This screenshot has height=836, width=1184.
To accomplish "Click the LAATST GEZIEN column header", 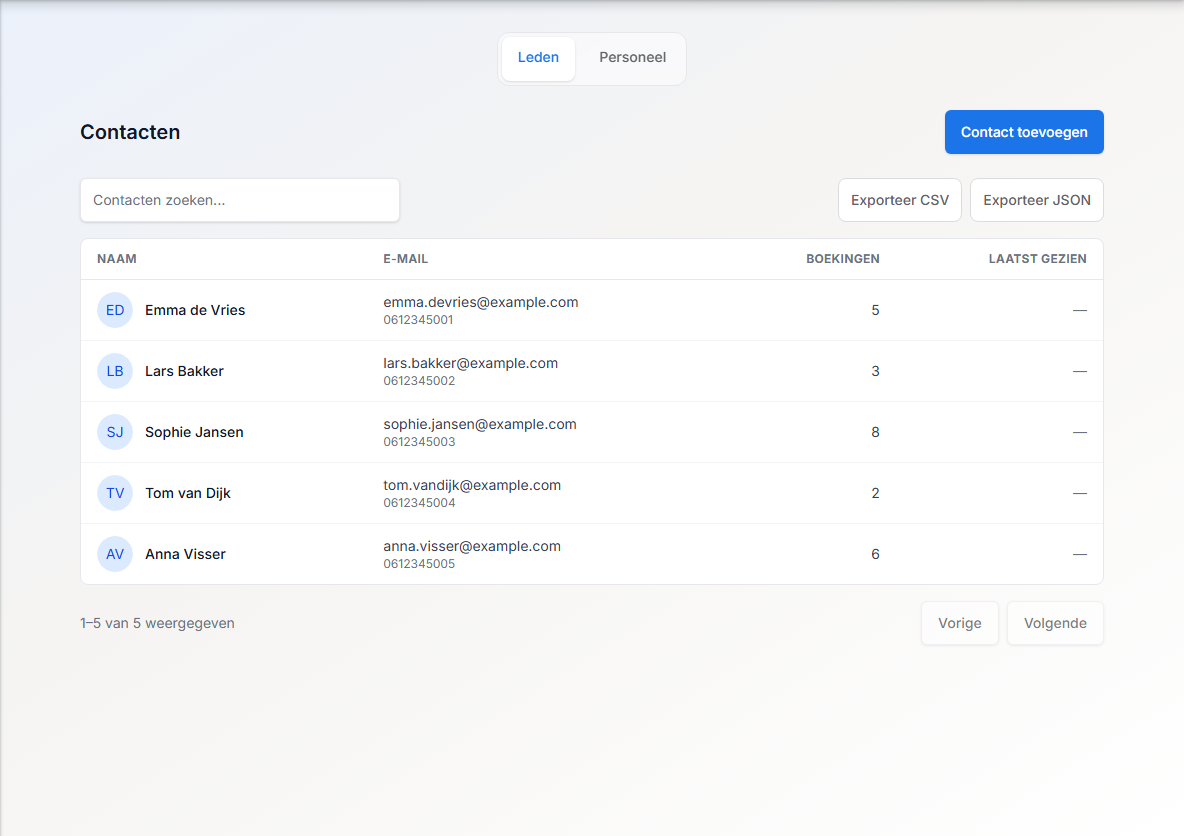I will [x=1038, y=259].
